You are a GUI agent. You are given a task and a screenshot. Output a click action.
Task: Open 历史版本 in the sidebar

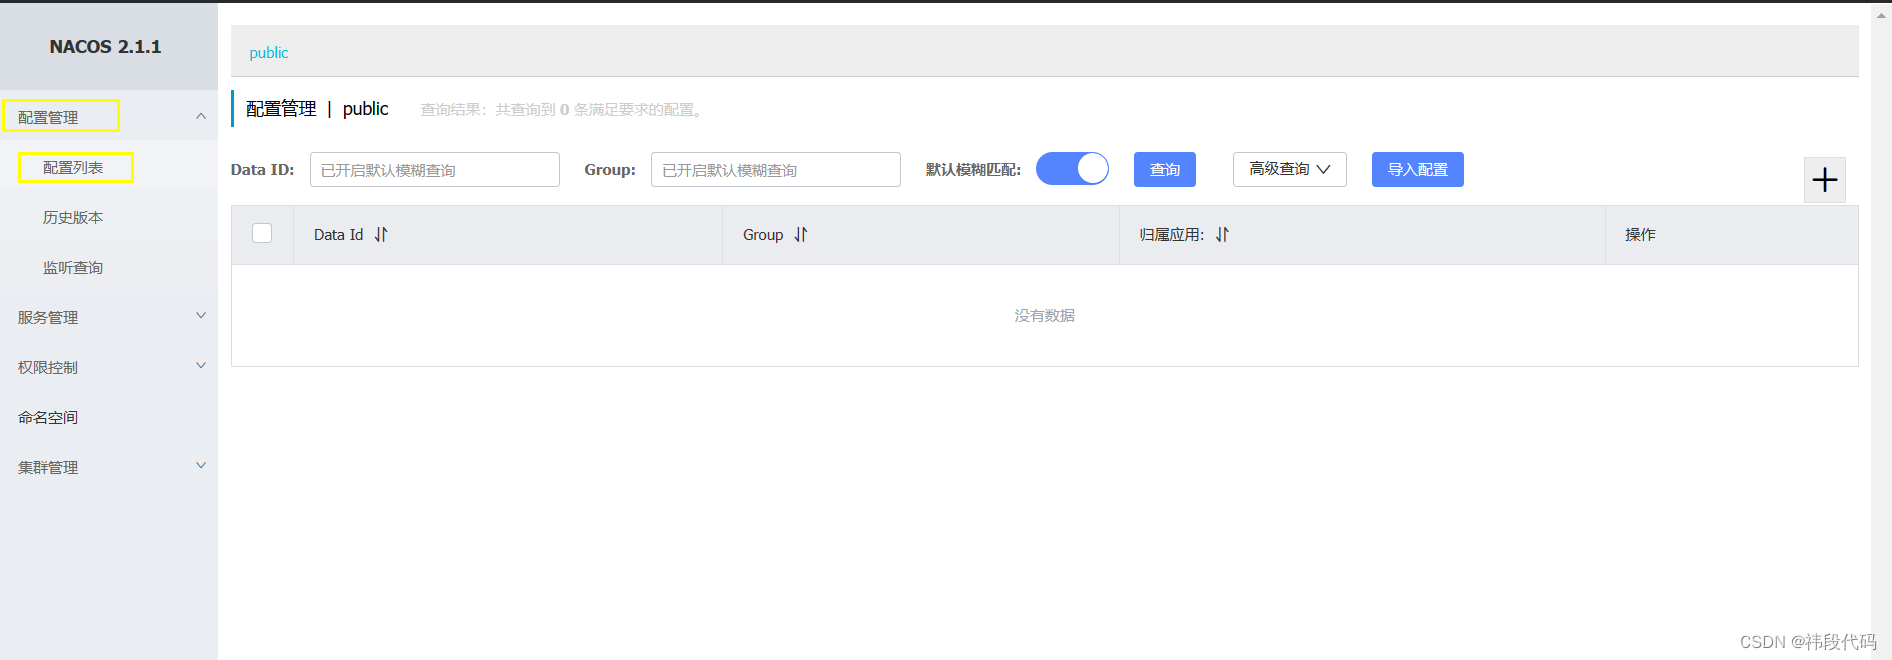[x=73, y=217]
